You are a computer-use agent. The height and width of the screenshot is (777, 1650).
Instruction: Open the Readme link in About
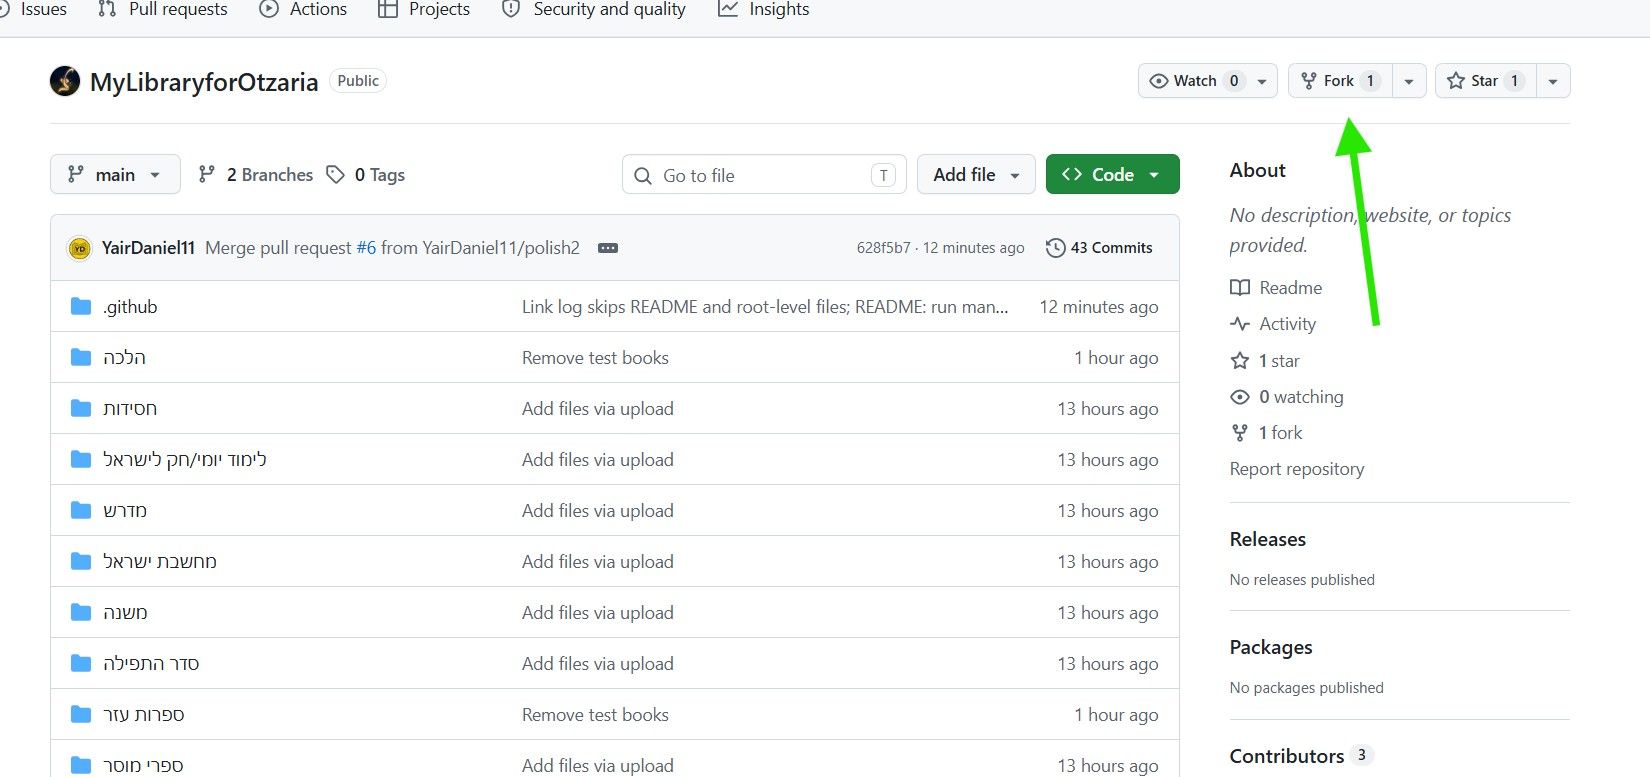[1276, 288]
